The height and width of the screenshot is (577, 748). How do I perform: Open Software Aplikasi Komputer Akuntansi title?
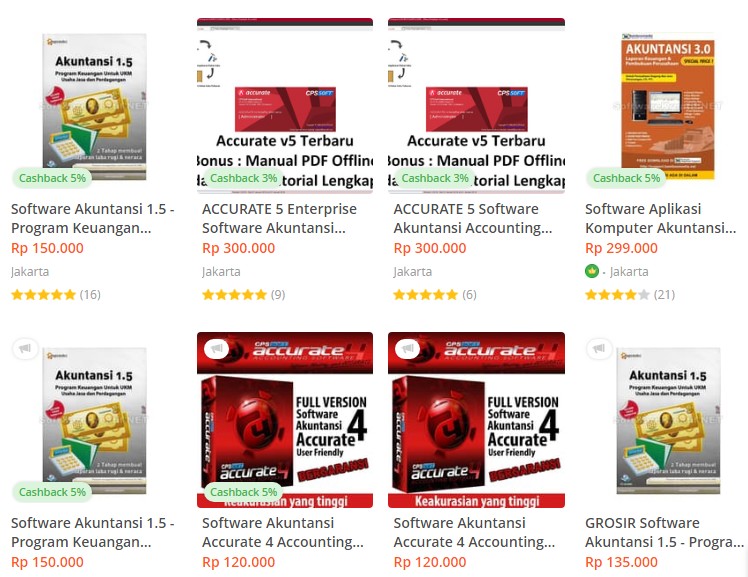[x=661, y=218]
